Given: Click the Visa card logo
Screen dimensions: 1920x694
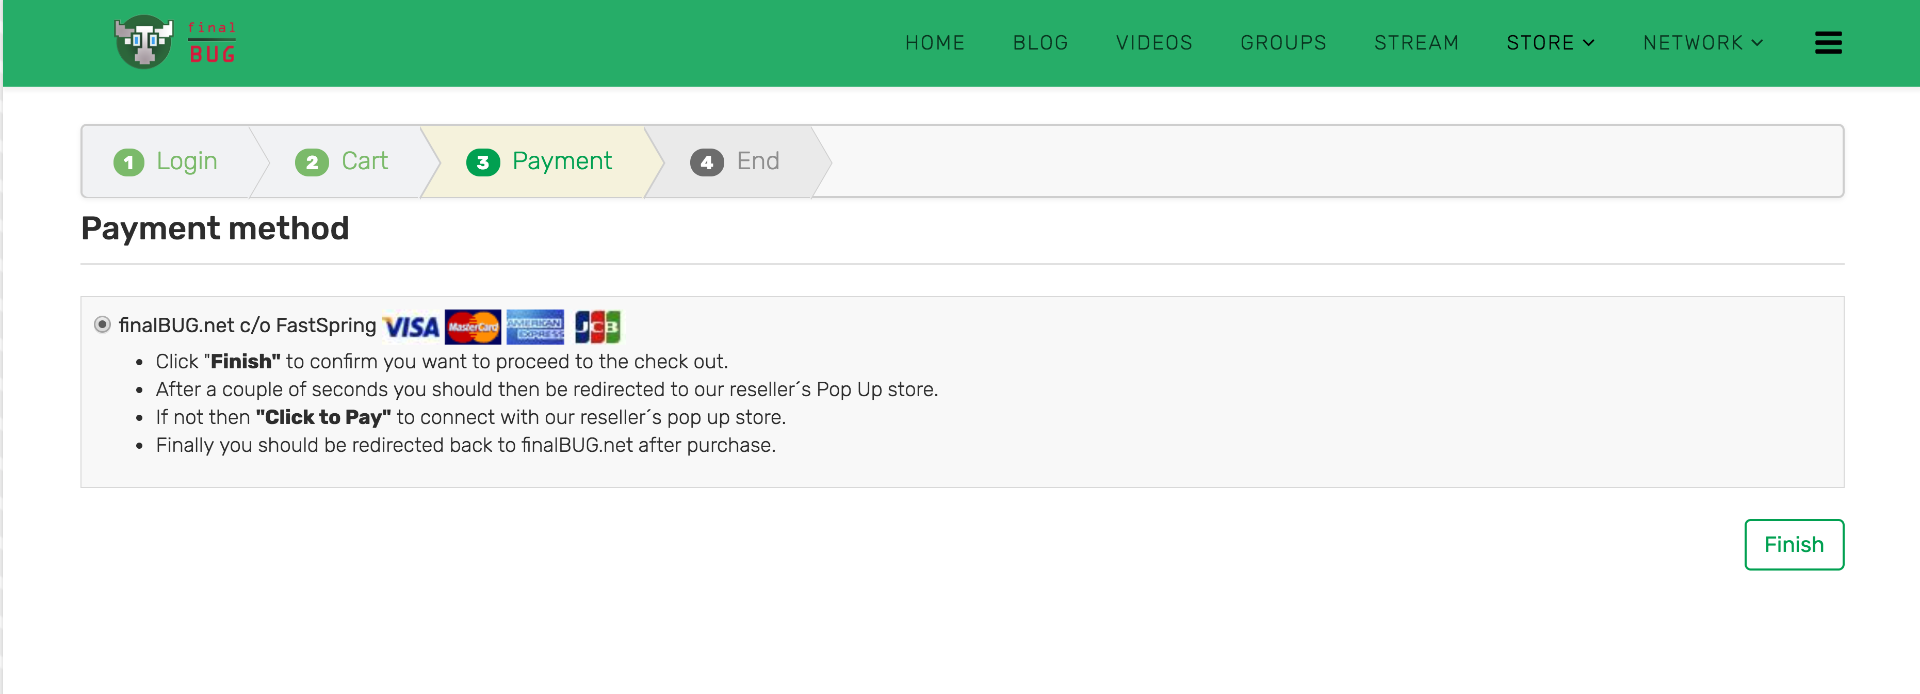Looking at the screenshot, I should [411, 327].
